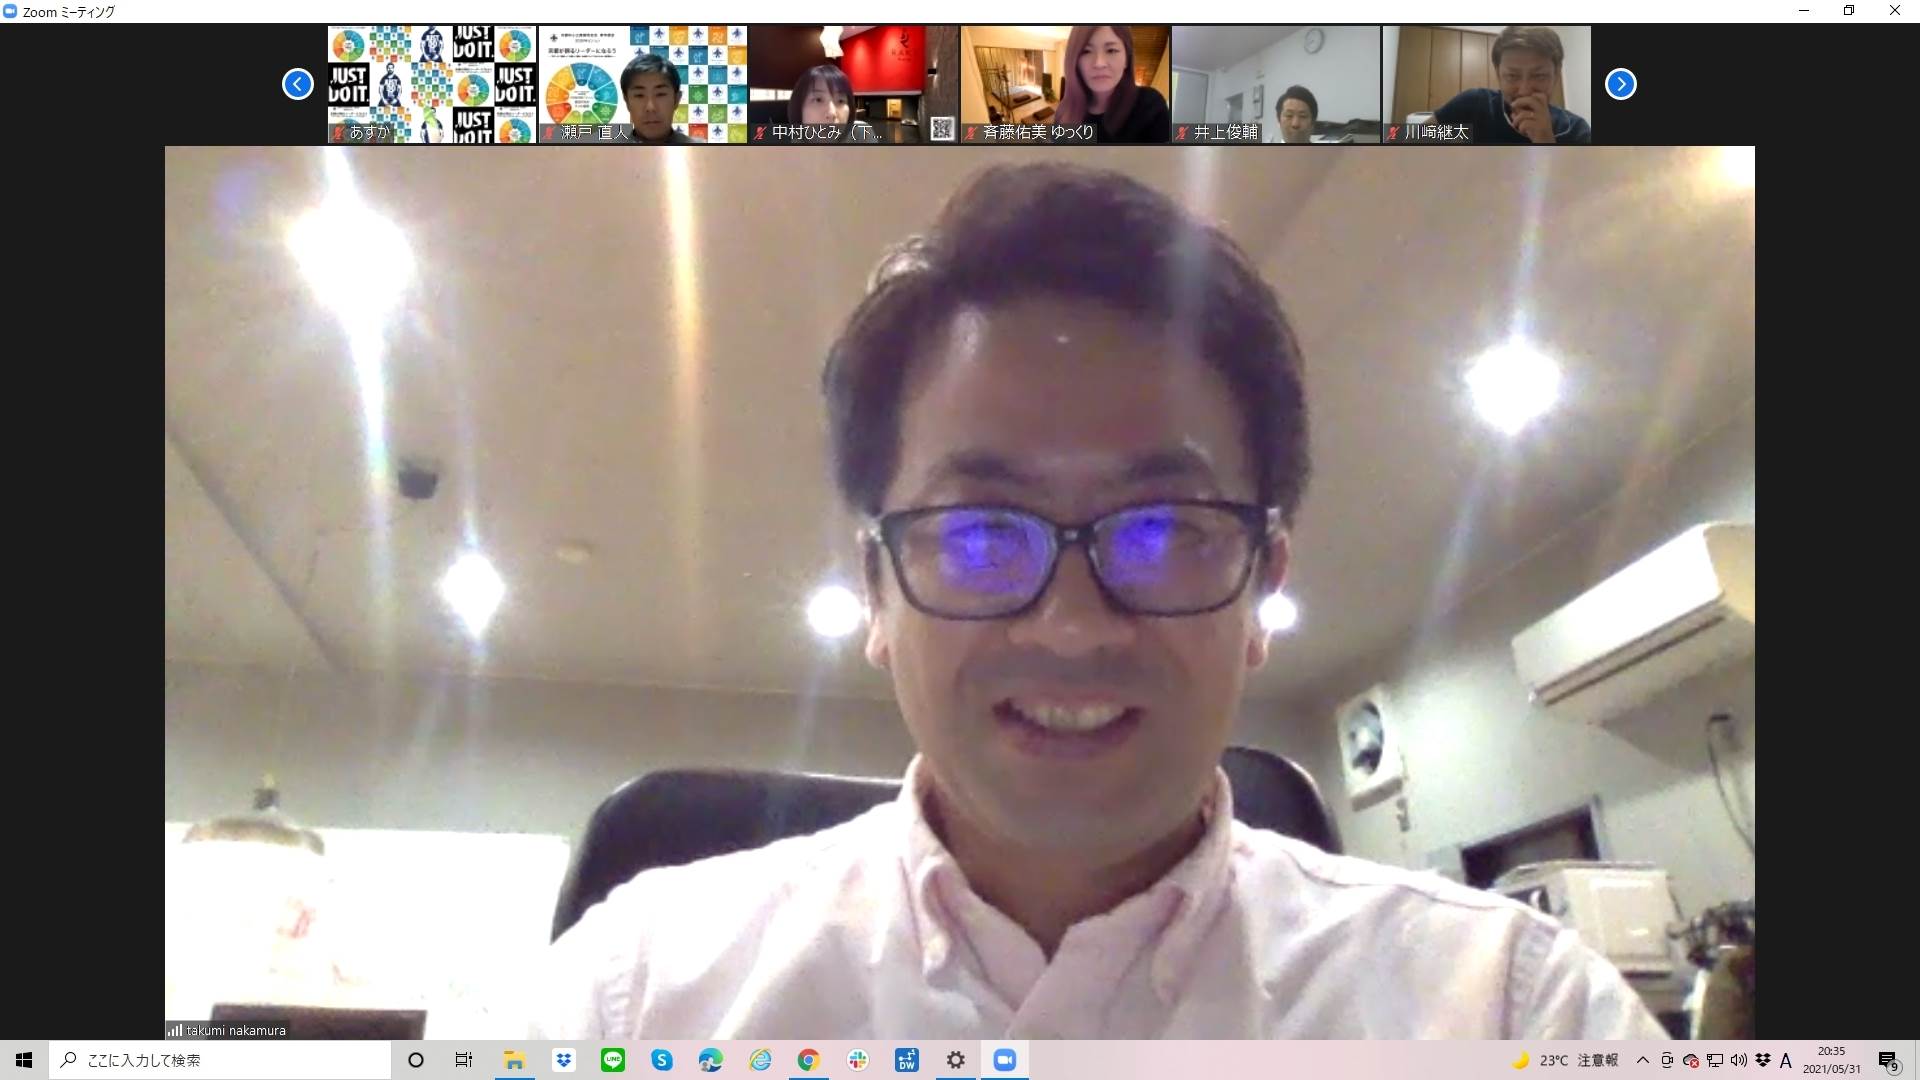Screen dimensions: 1920x1080
Task: Click muted mic icon on 井上俊輔 tile
Action: [x=1183, y=132]
